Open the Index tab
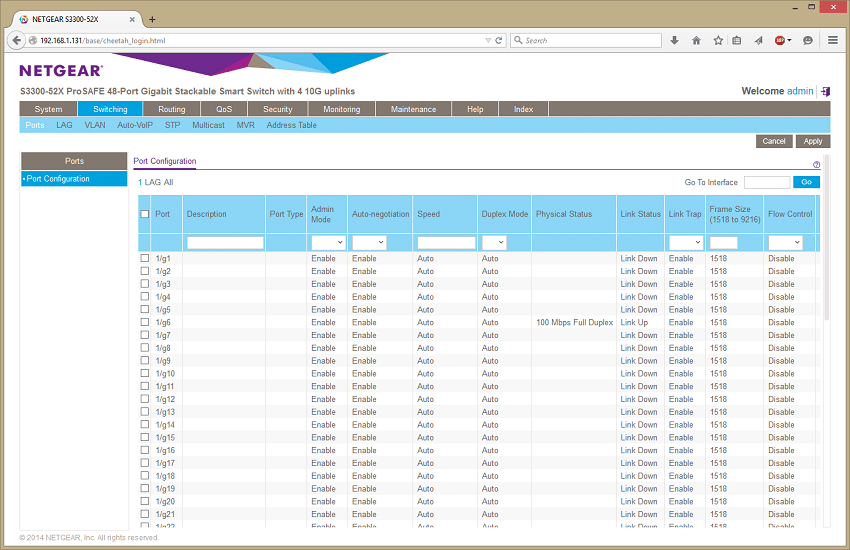 [523, 109]
